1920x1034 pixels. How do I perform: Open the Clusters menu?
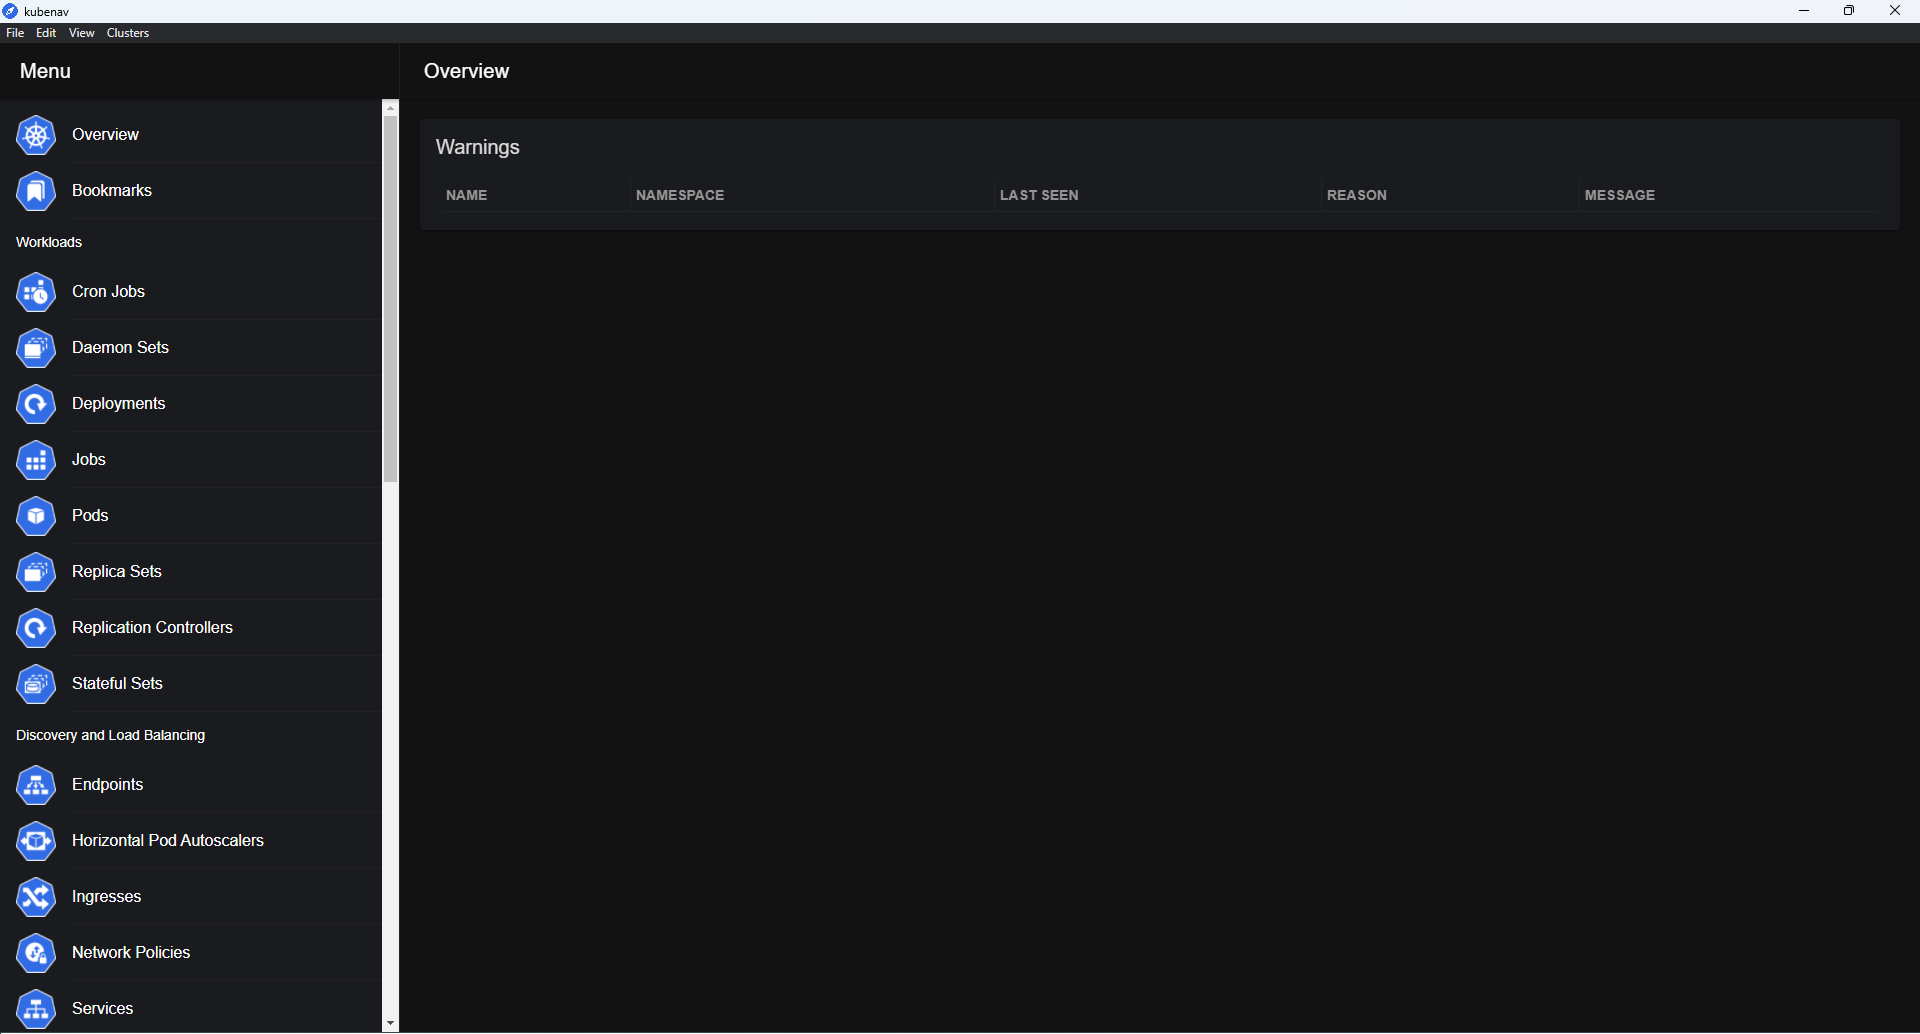tap(128, 33)
